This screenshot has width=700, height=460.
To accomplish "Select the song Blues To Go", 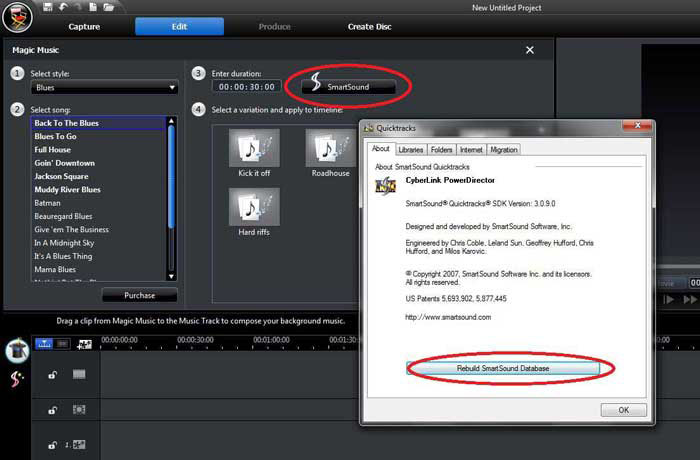I will [x=98, y=136].
